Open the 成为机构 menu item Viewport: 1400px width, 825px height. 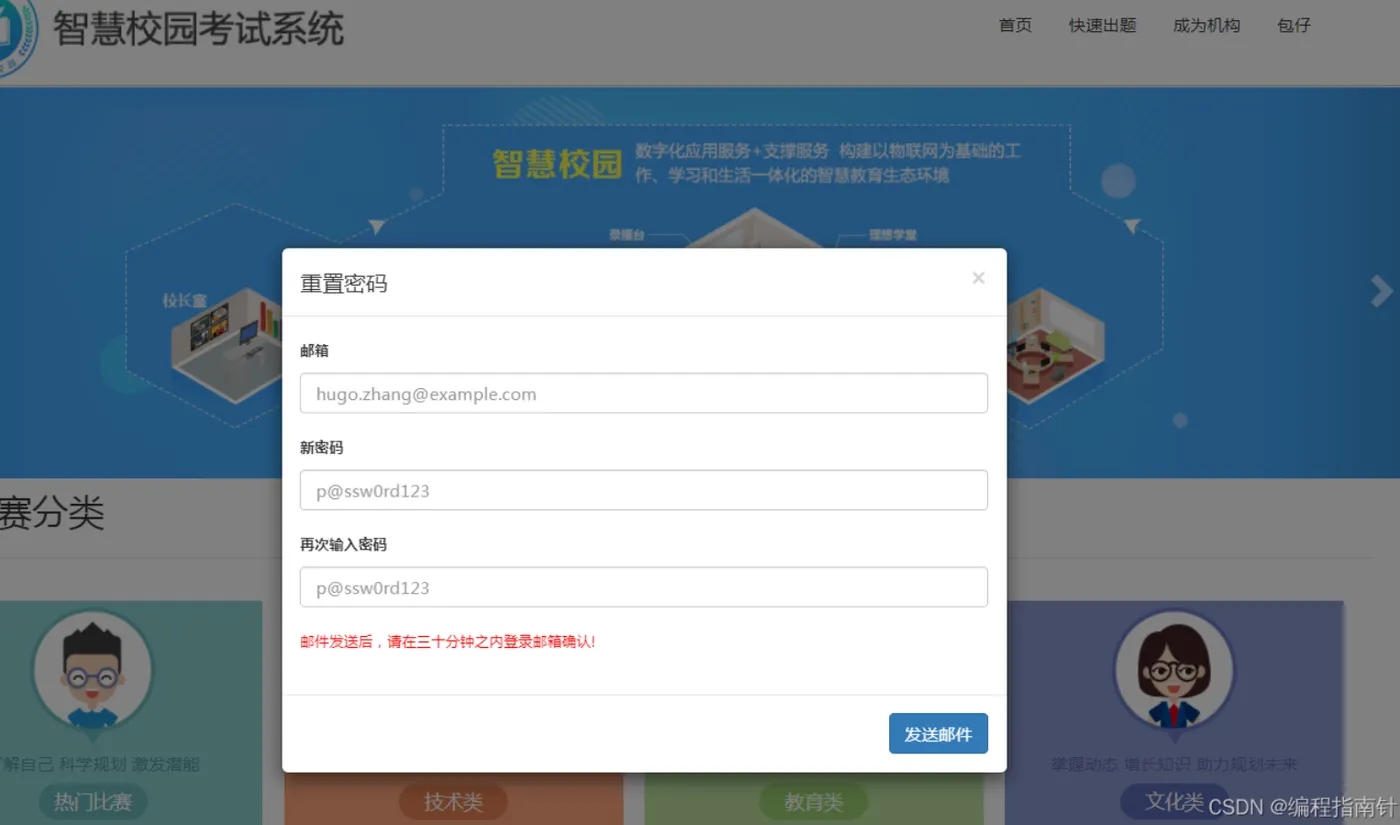(x=1206, y=26)
